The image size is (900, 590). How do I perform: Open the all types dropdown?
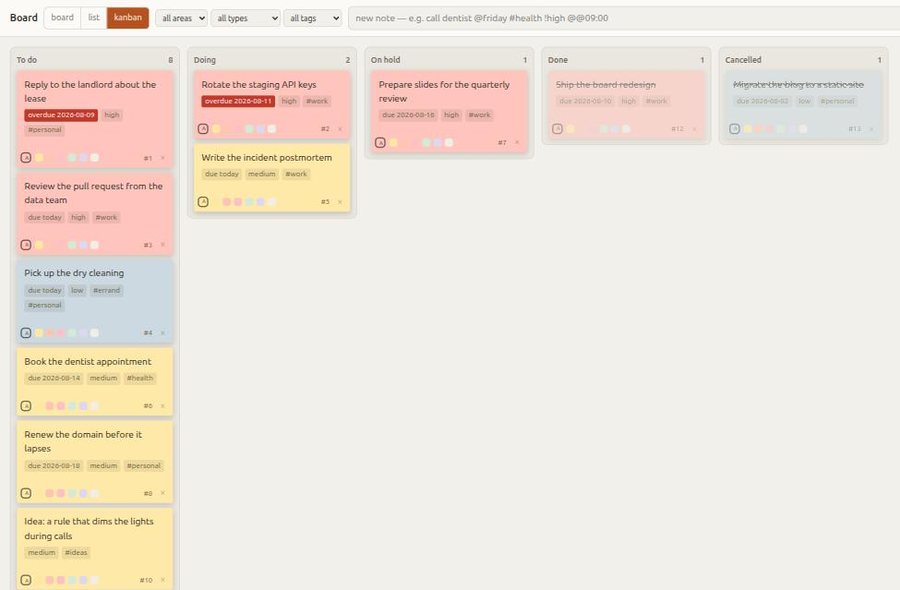246,18
